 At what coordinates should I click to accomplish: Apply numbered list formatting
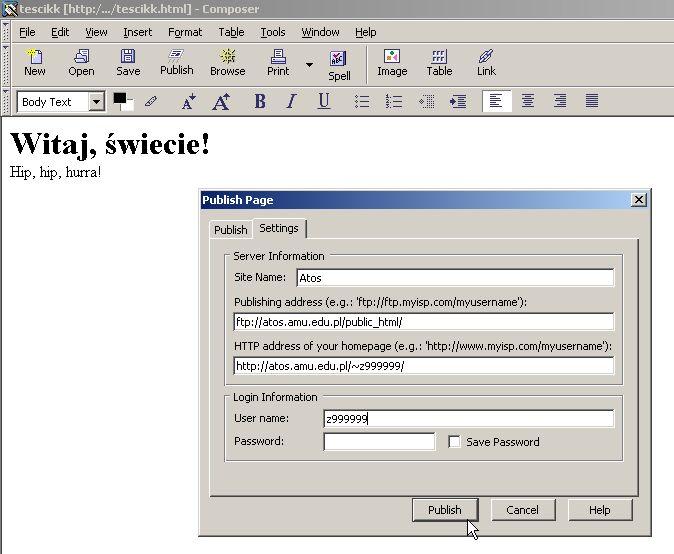394,102
